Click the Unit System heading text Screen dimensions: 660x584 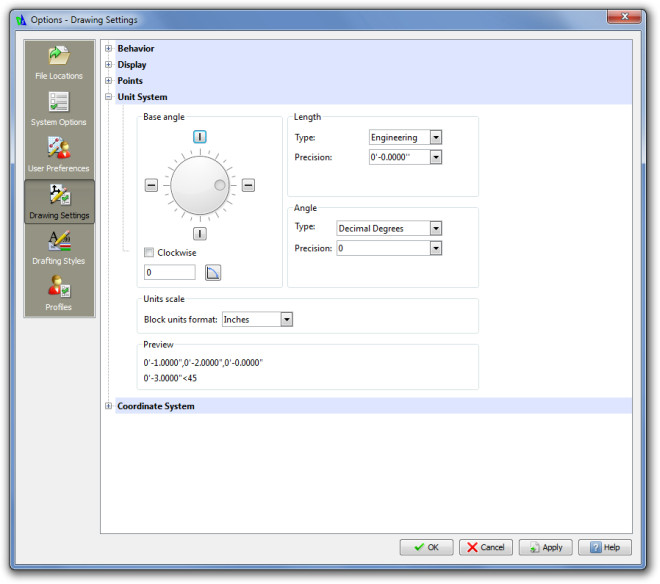click(x=142, y=97)
